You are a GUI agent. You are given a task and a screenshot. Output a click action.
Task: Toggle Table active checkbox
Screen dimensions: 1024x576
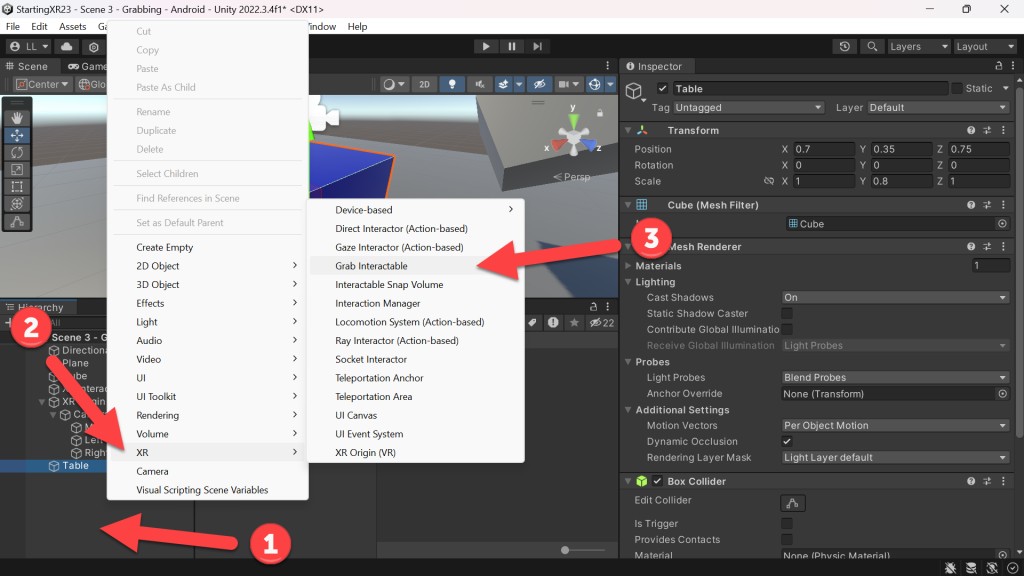662,88
